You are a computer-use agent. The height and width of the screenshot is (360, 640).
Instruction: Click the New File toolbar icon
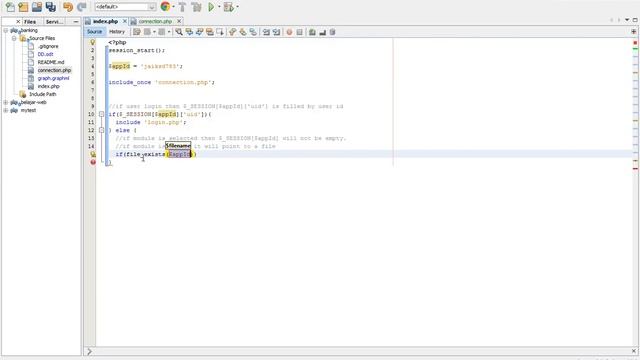coord(10,7)
